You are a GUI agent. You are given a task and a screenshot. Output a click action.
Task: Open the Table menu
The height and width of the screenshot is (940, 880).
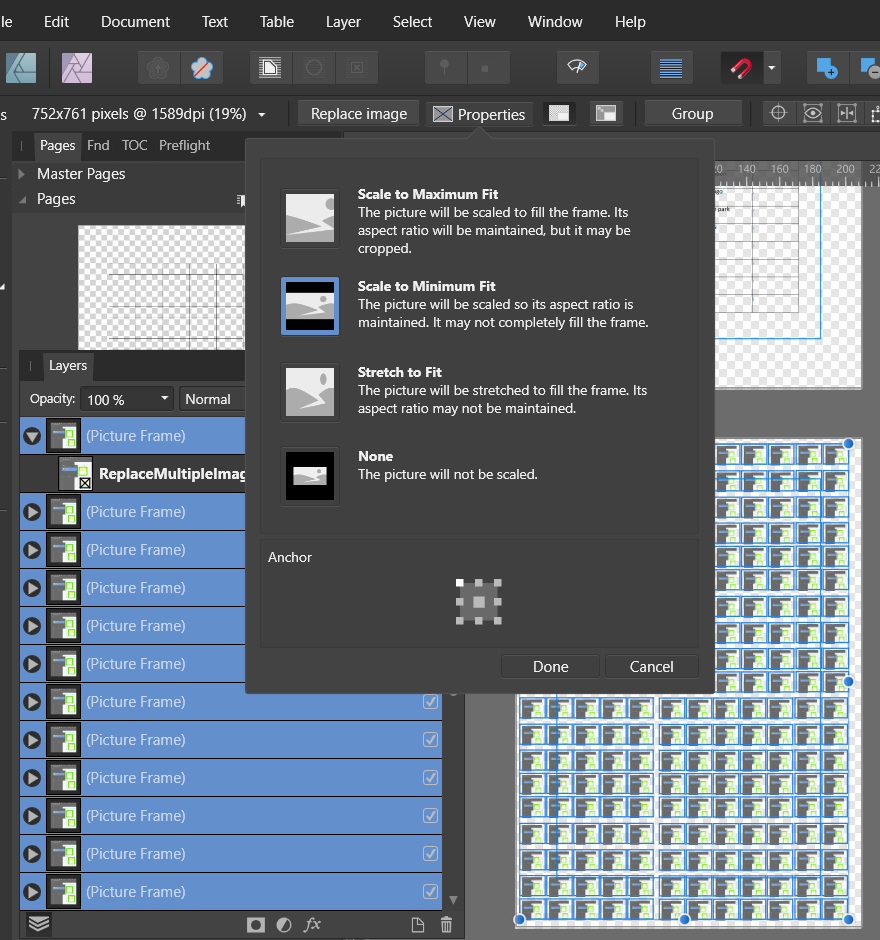click(x=277, y=21)
